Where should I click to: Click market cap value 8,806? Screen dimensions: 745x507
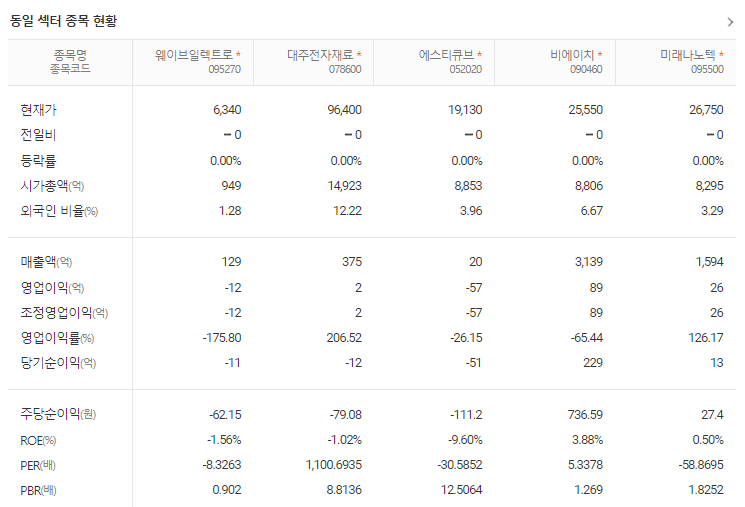[589, 186]
